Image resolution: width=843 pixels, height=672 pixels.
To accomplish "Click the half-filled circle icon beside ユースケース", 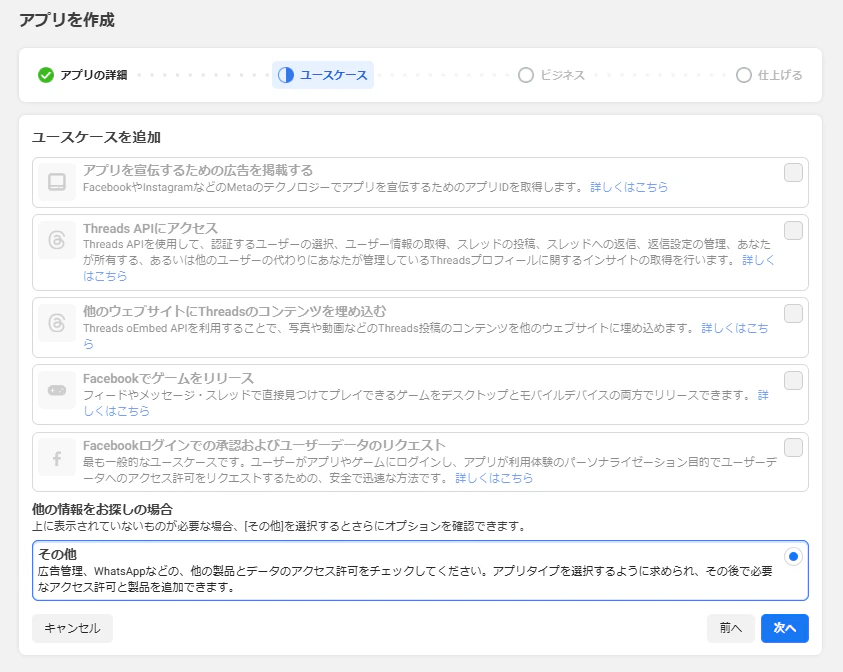I will pos(286,75).
